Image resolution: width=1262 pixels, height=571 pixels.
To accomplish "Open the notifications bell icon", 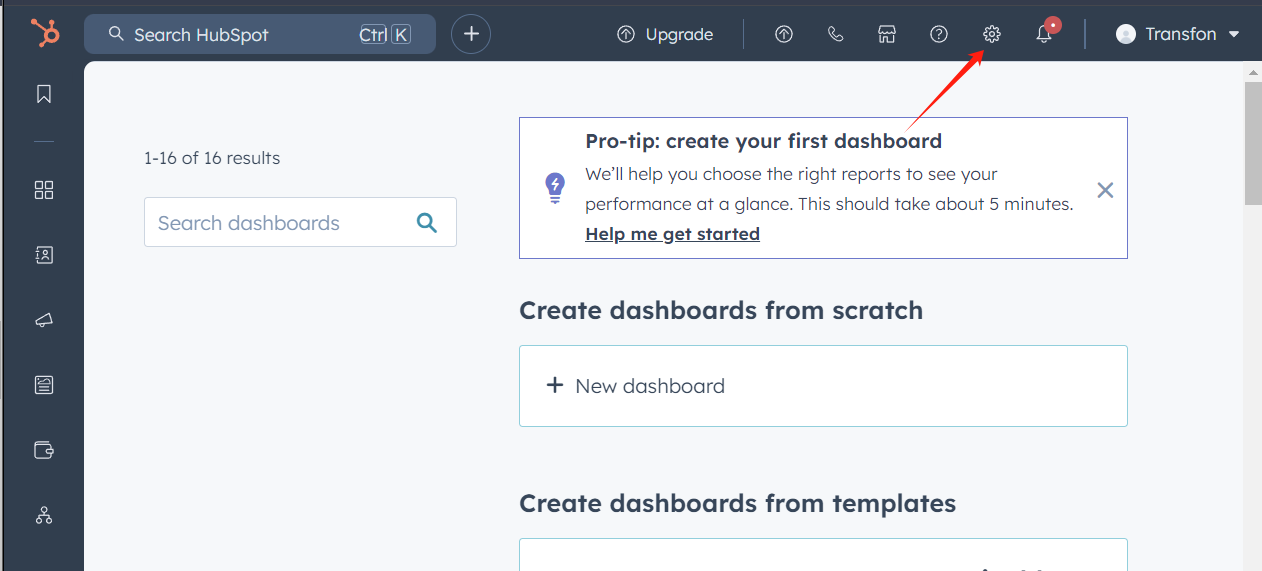I will coord(1044,34).
